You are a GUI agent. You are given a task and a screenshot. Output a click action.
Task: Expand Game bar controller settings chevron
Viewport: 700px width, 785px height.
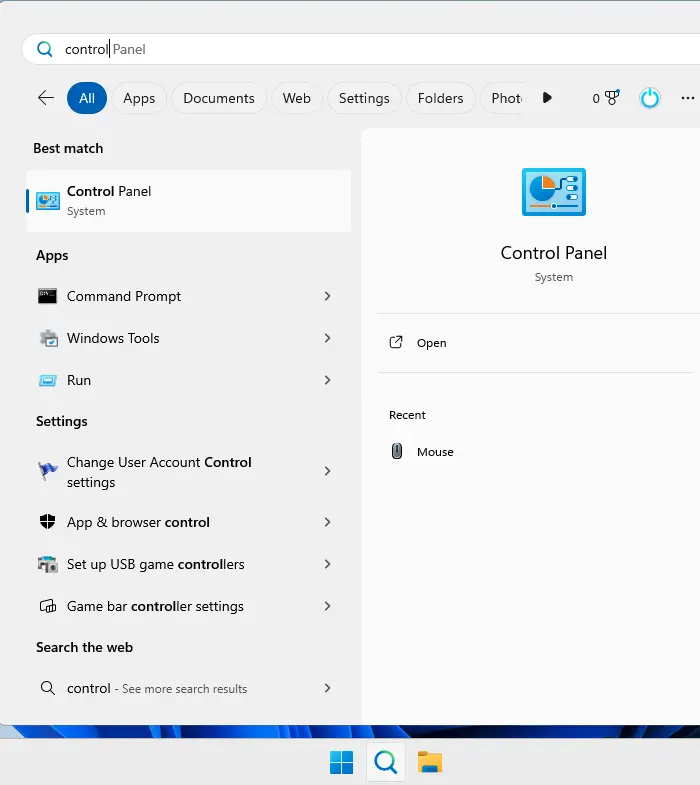point(327,606)
